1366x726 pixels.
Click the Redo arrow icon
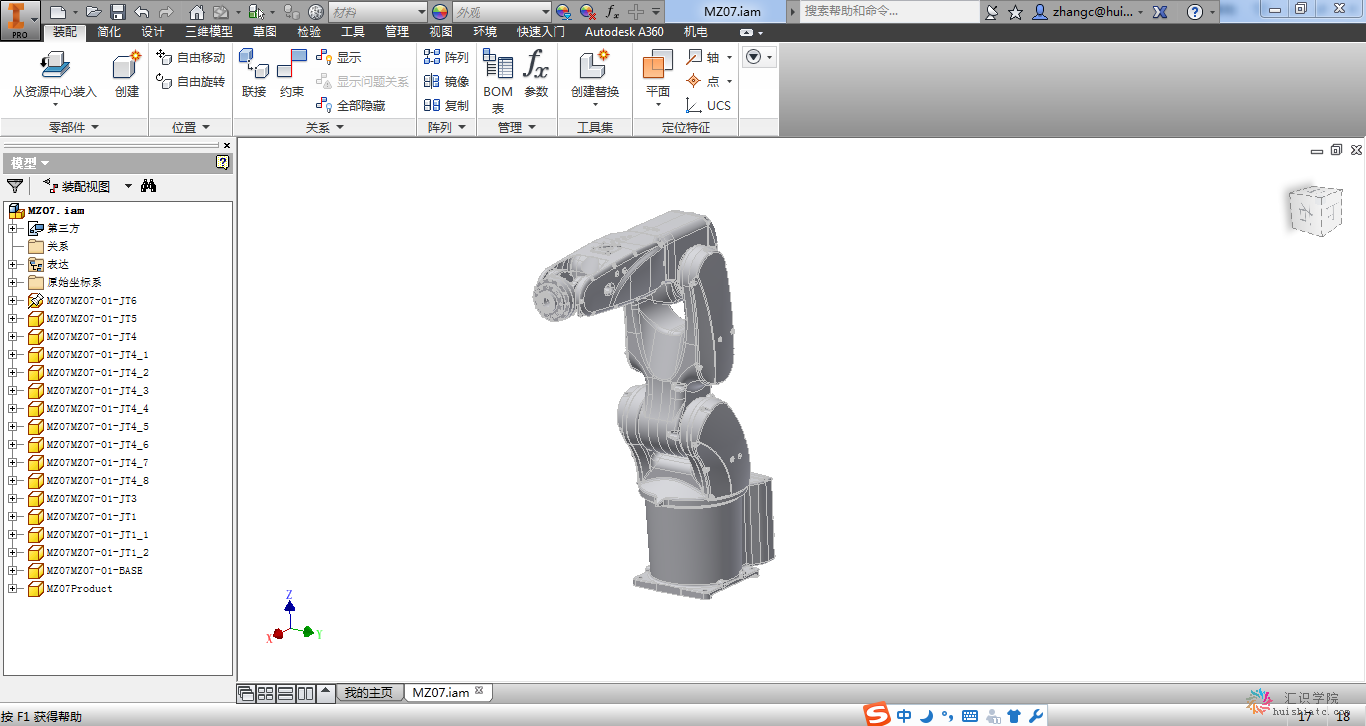click(x=165, y=12)
